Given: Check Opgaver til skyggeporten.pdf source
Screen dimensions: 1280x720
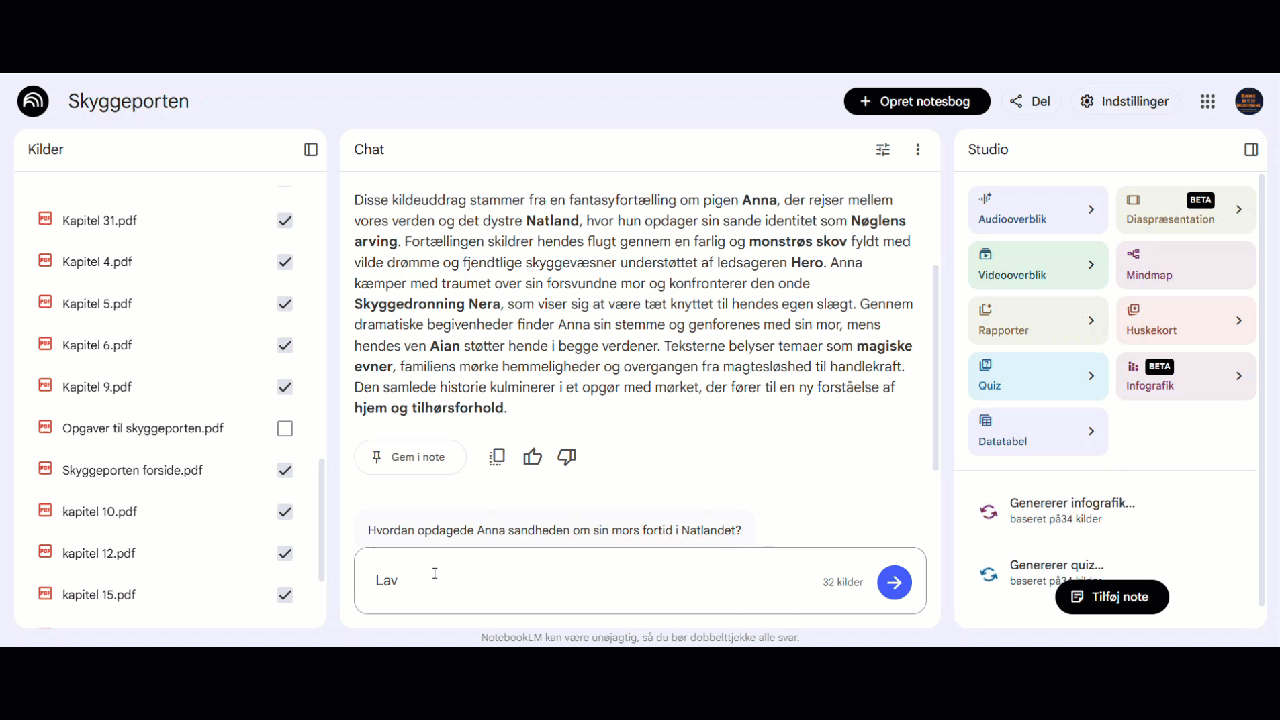Looking at the screenshot, I should (x=285, y=428).
